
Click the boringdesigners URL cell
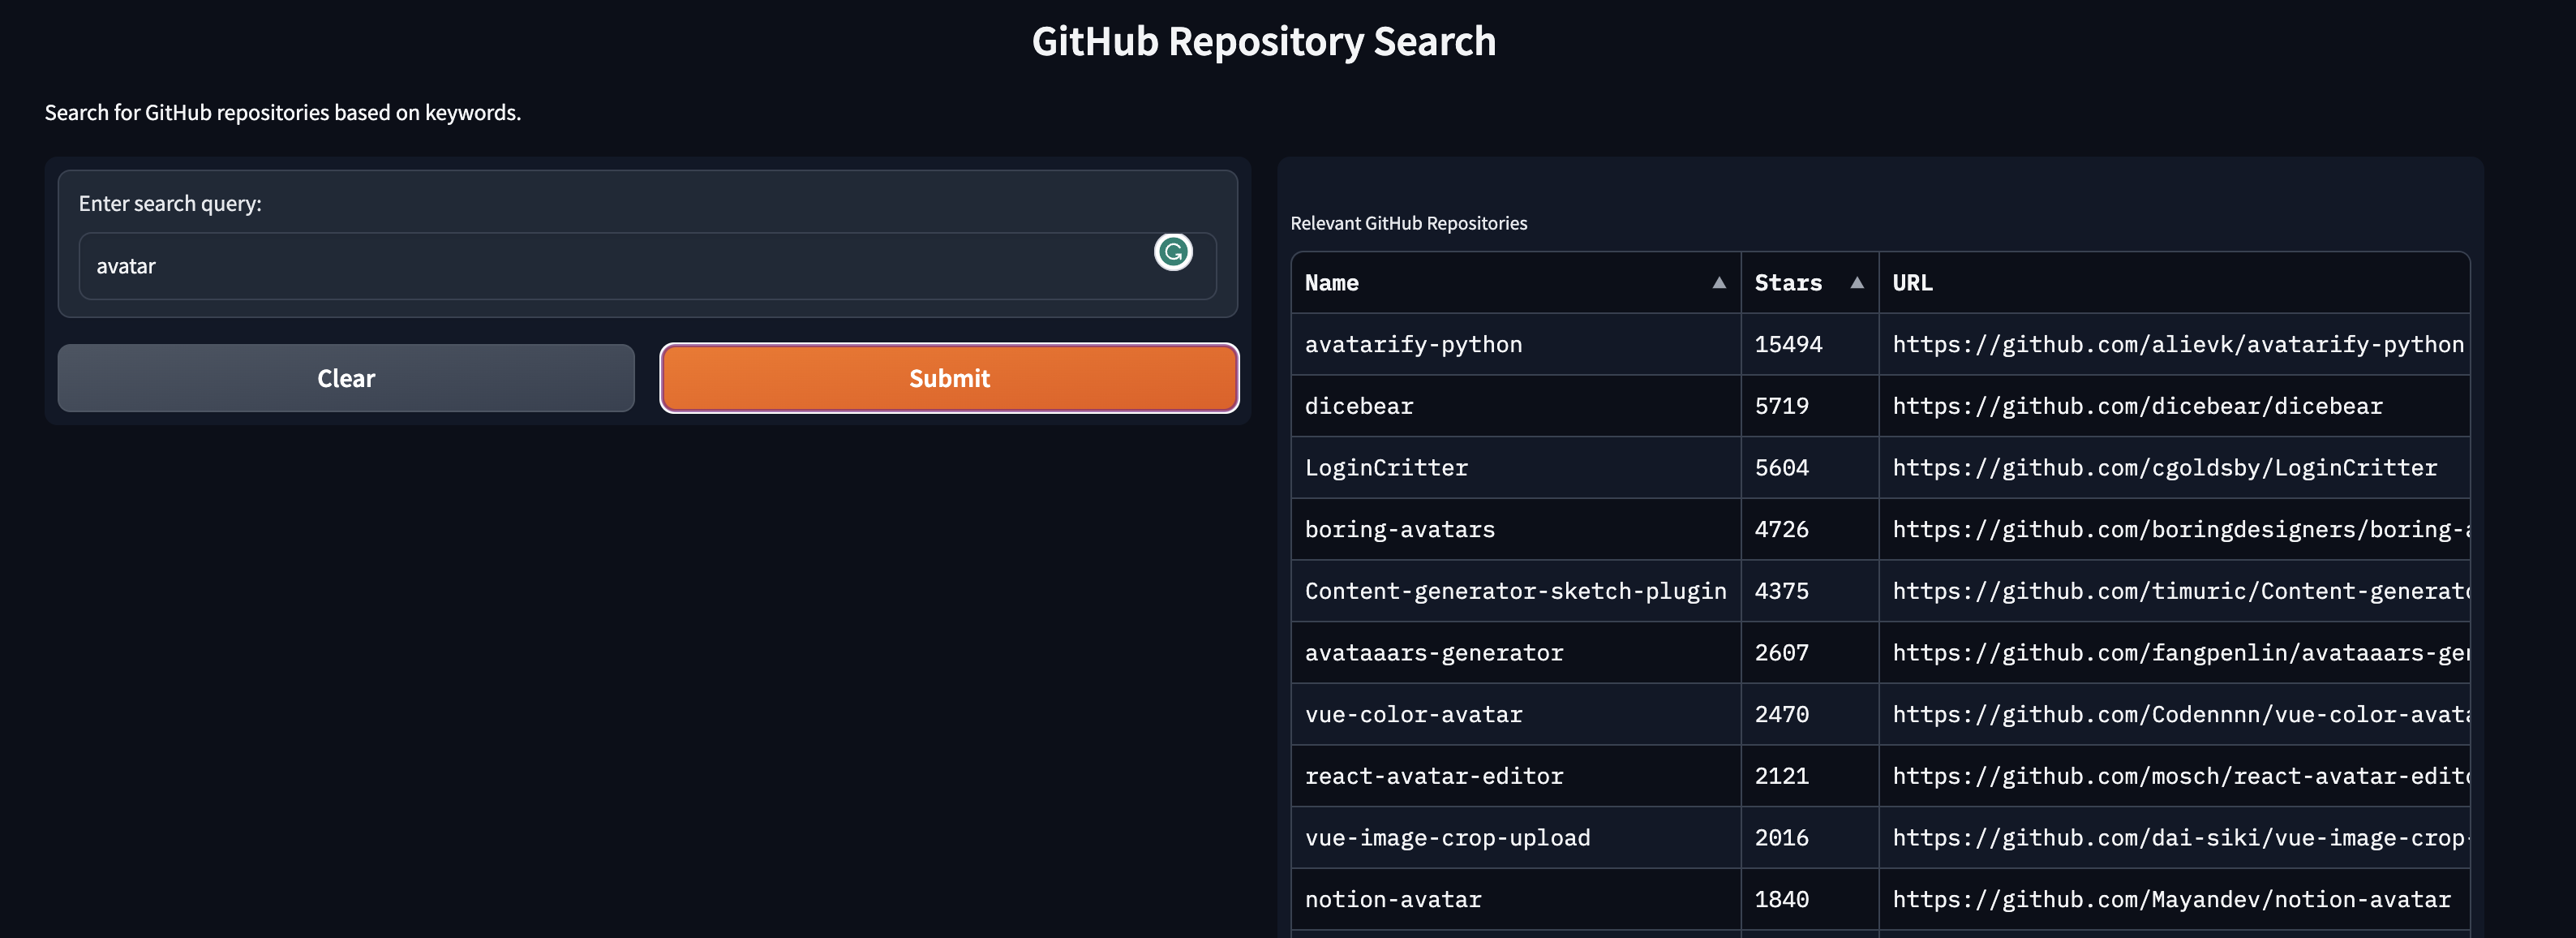(x=2174, y=529)
